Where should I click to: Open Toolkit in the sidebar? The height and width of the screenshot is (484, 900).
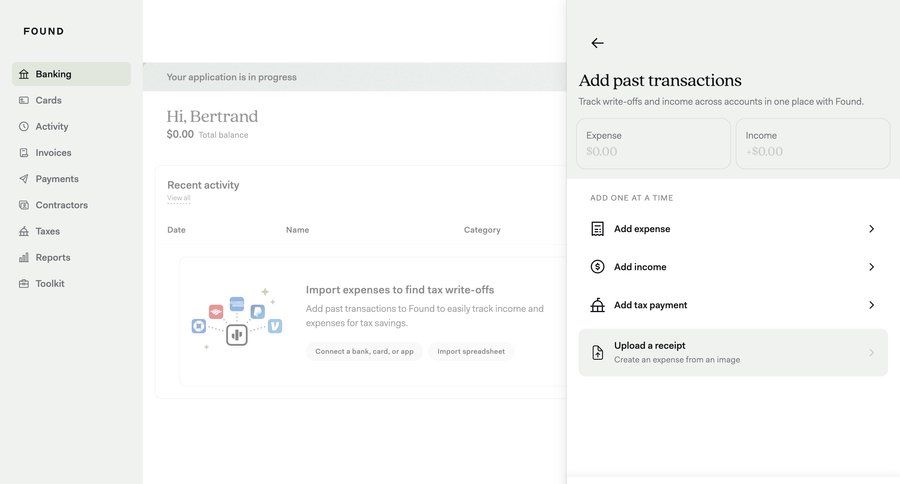tap(71, 284)
